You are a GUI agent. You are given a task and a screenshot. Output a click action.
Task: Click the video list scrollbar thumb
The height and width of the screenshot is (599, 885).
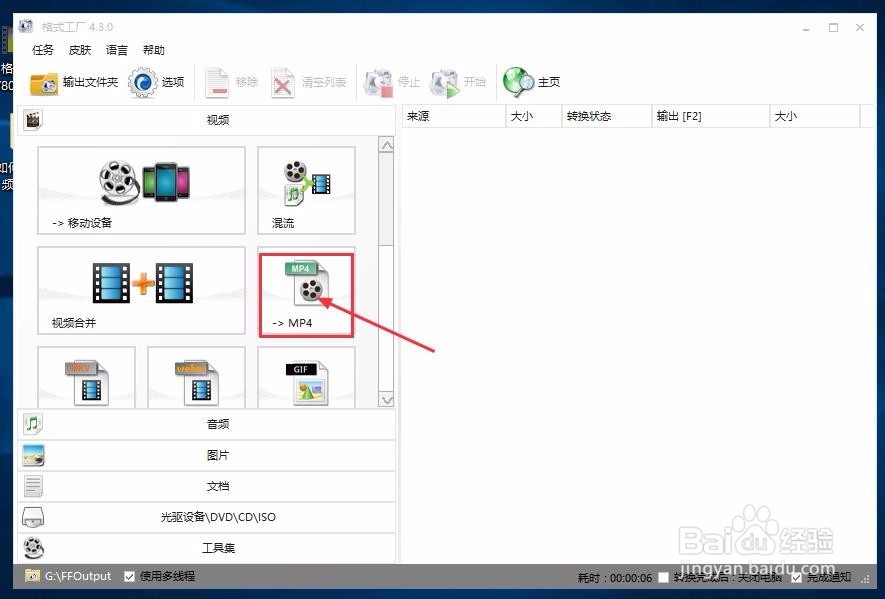coord(387,199)
